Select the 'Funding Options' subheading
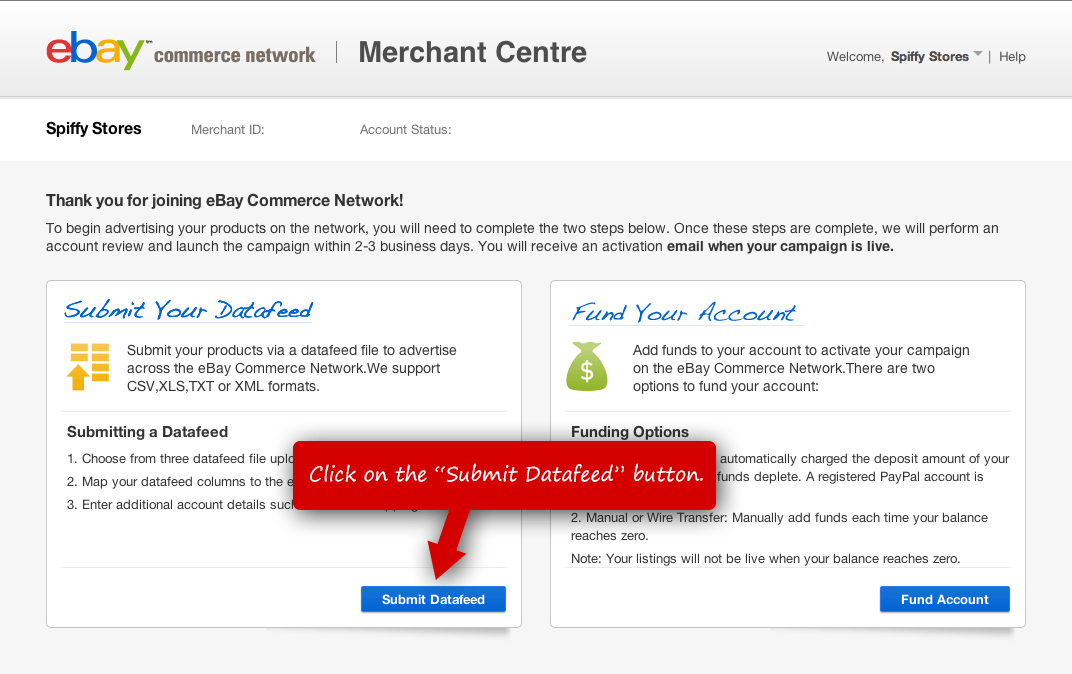Viewport: 1072px width, 674px height. [x=630, y=432]
